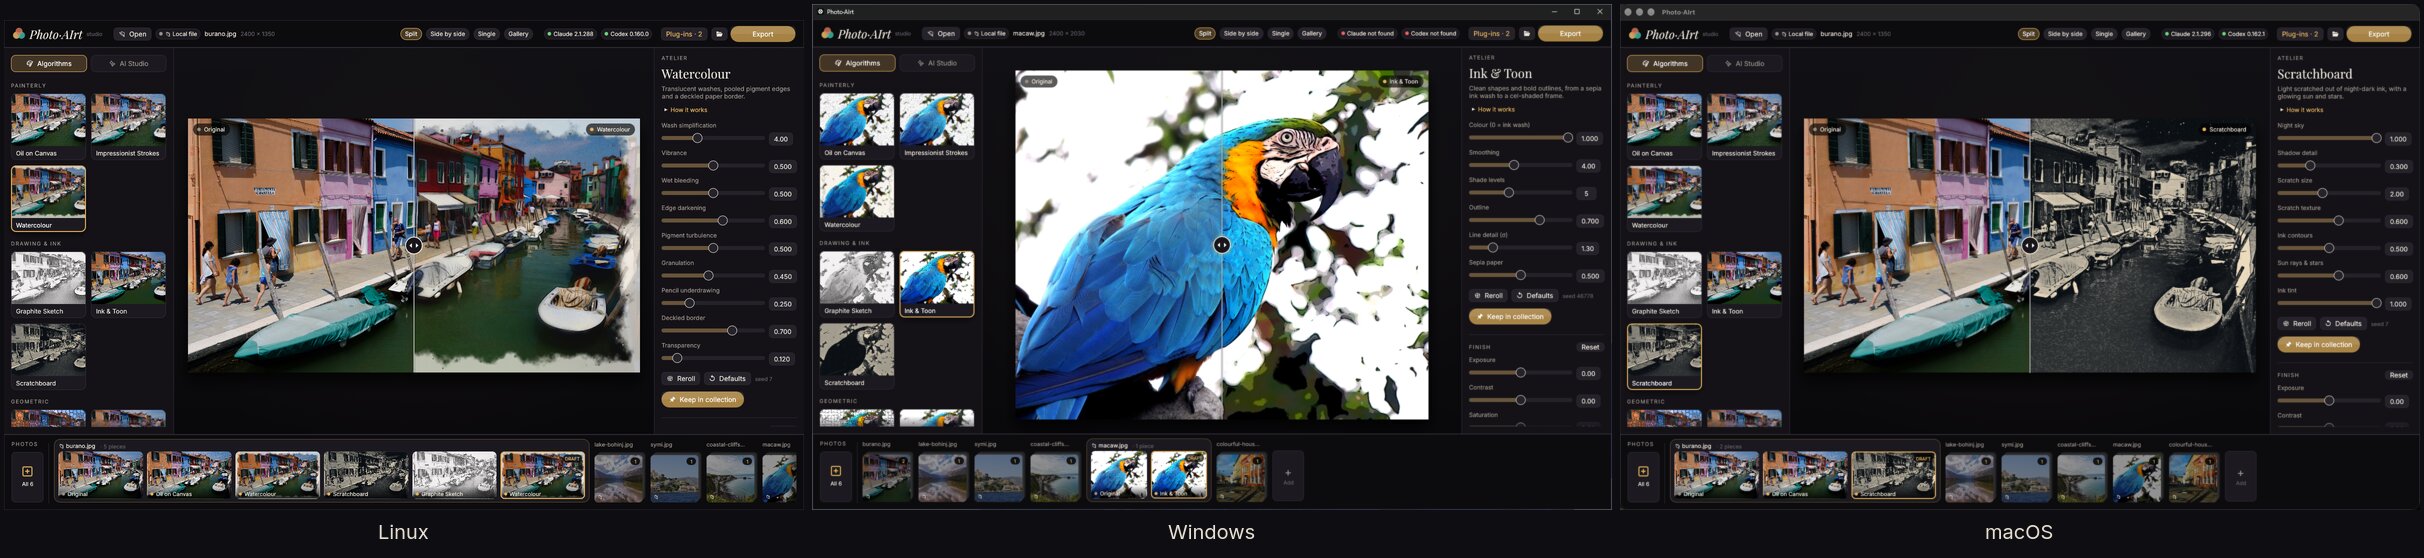The image size is (2424, 558).
Task: Expand How it works in Linux window
Action: pos(686,110)
